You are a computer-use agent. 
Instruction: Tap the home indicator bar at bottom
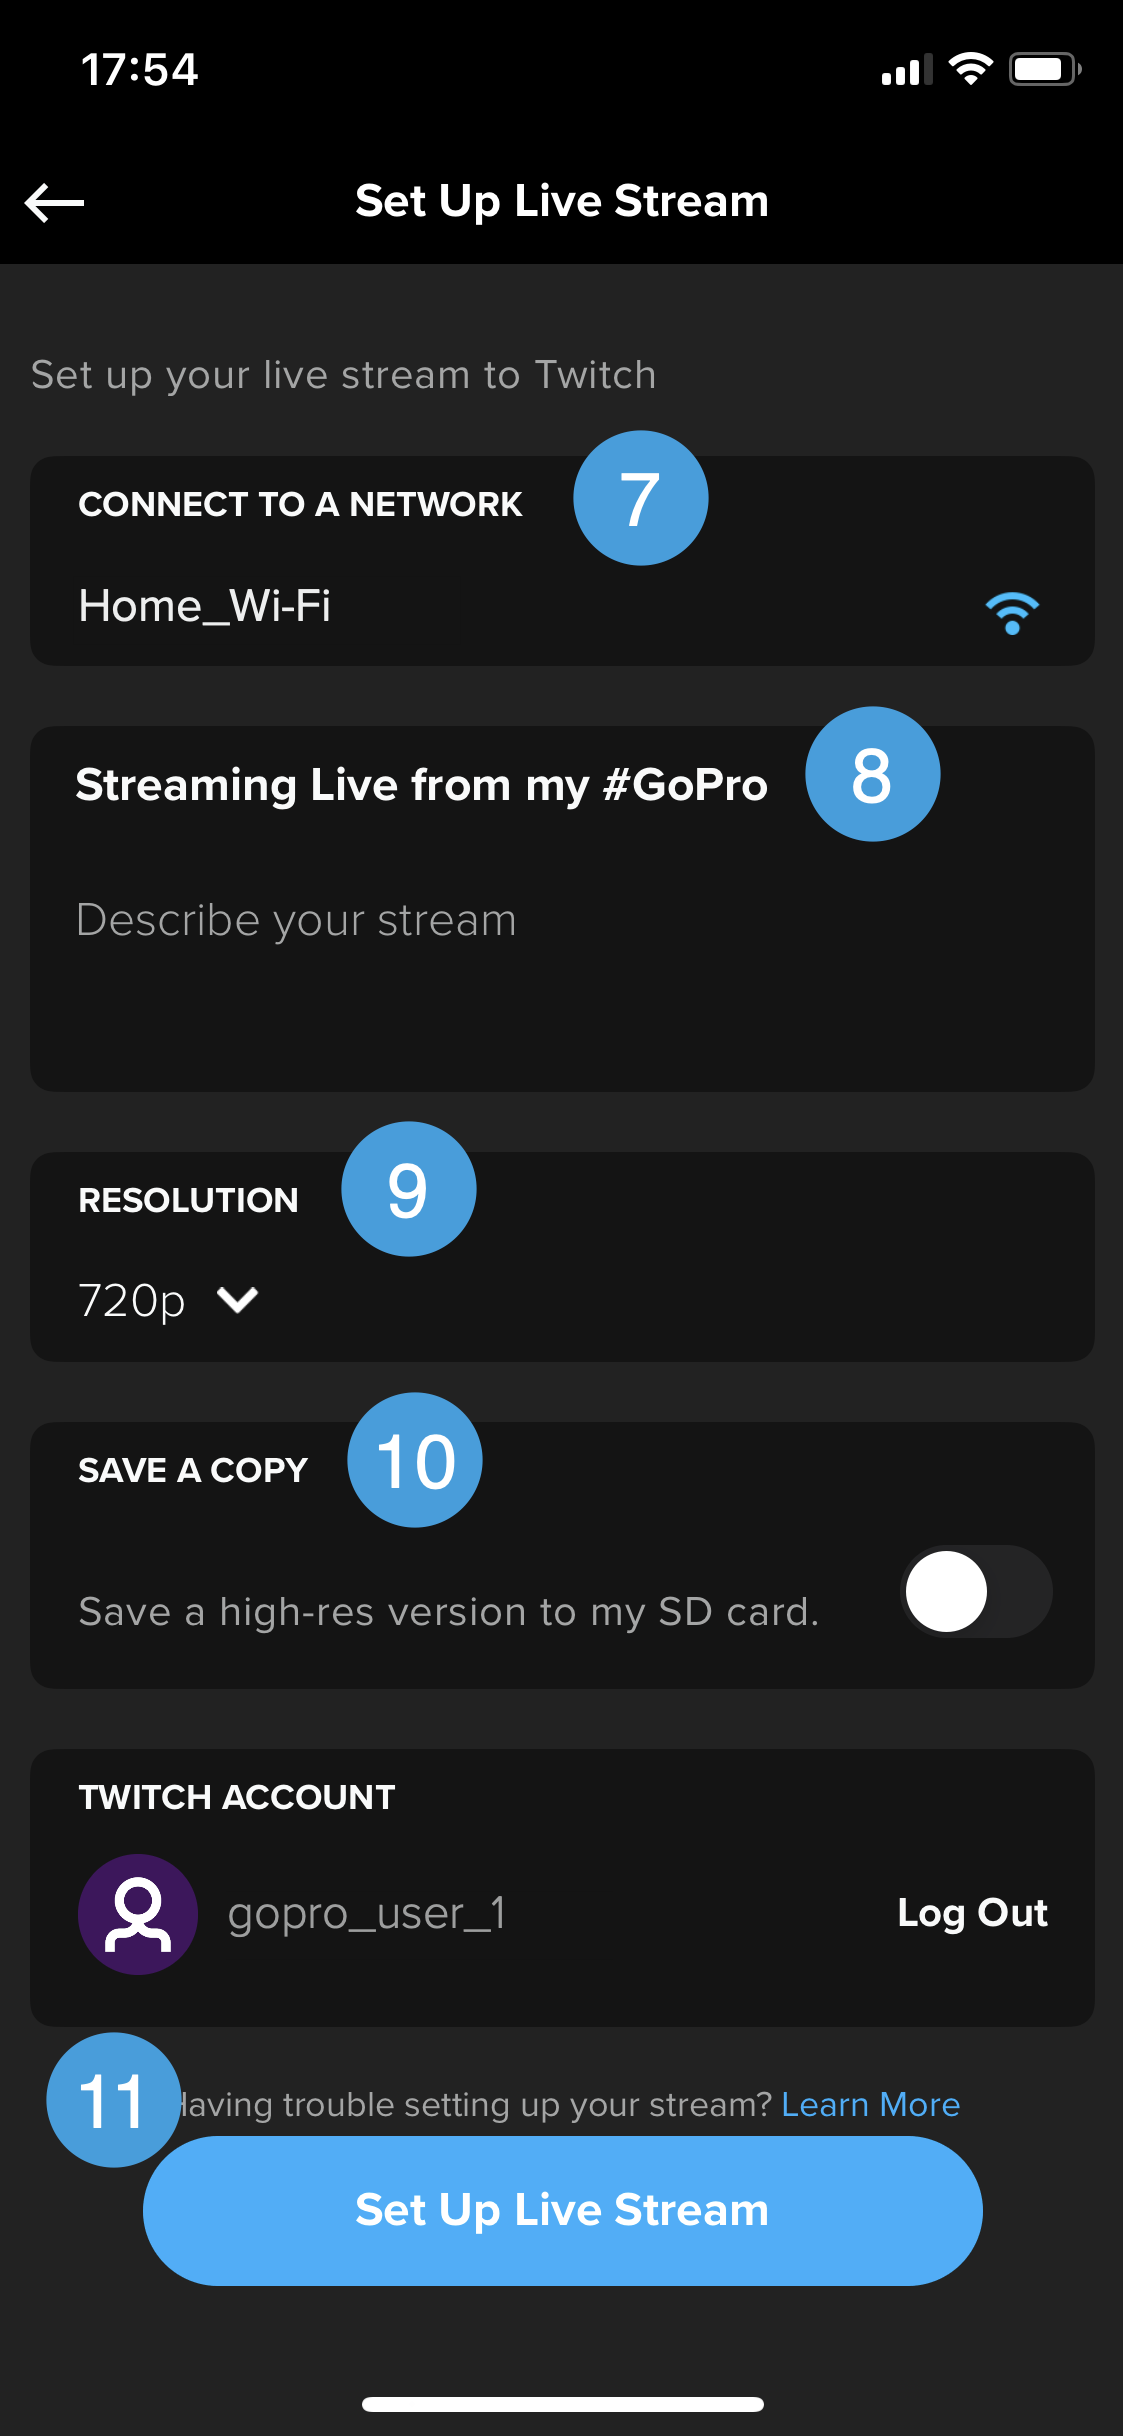pyautogui.click(x=562, y=2404)
